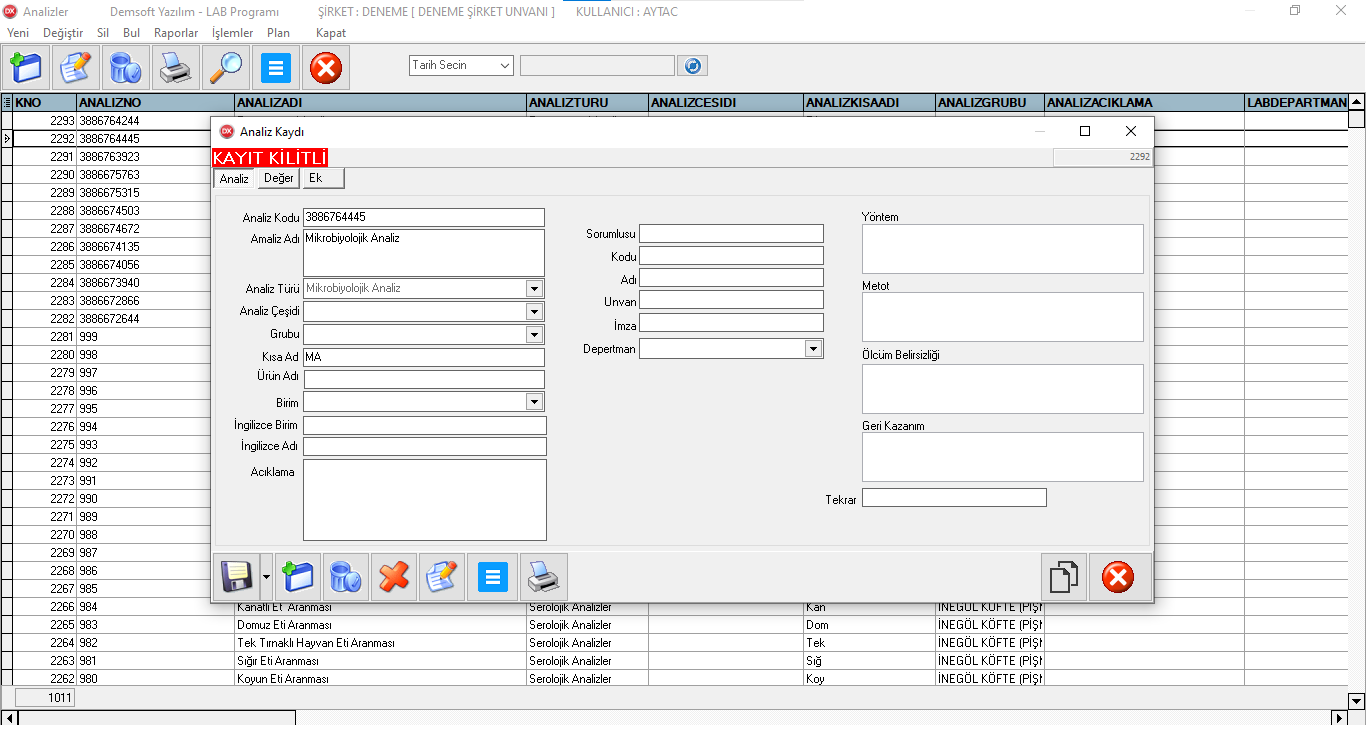1368x731 pixels.
Task: Click the Yöntem text area
Action: 1003,249
